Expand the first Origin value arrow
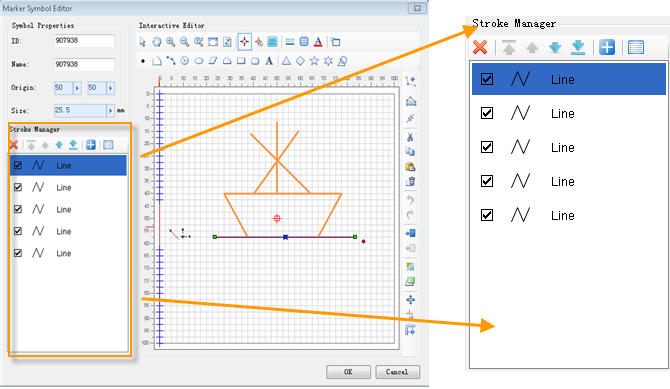The width and height of the screenshot is (670, 389). pos(77,88)
